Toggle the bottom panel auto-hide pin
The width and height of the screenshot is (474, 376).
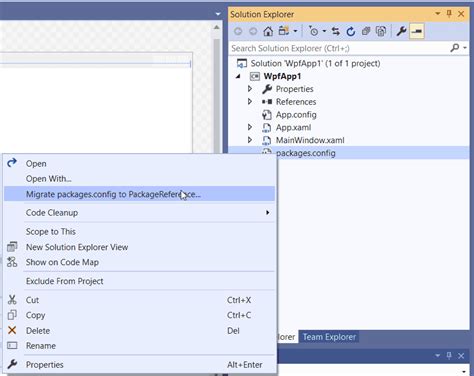pos(449,356)
